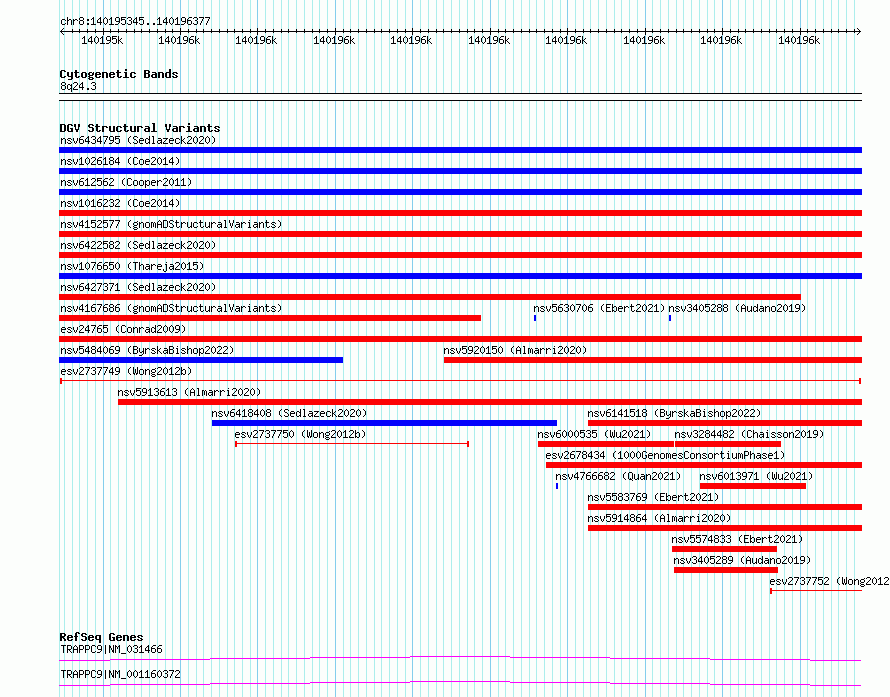
Task: Click the thin red line under esv2737752
Action: click(816, 591)
